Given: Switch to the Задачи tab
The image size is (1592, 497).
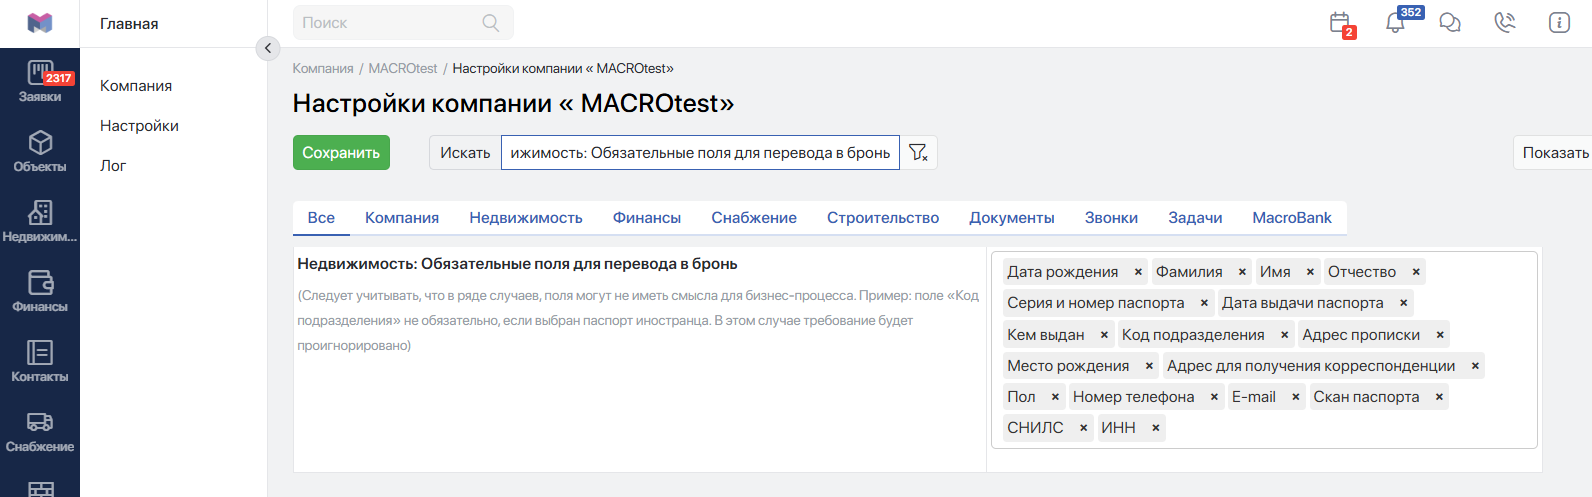Looking at the screenshot, I should tap(1195, 218).
